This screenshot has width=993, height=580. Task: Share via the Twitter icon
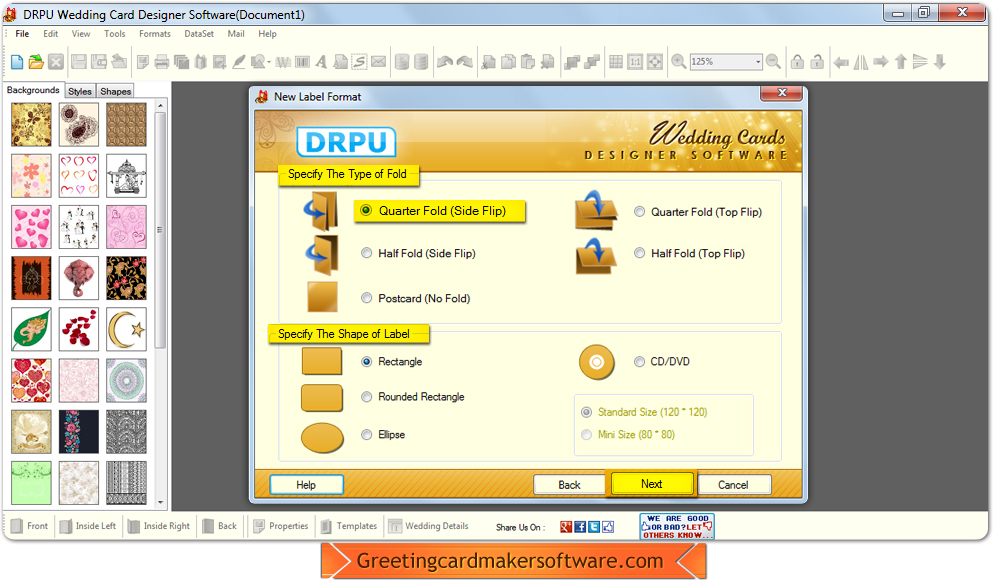(593, 527)
